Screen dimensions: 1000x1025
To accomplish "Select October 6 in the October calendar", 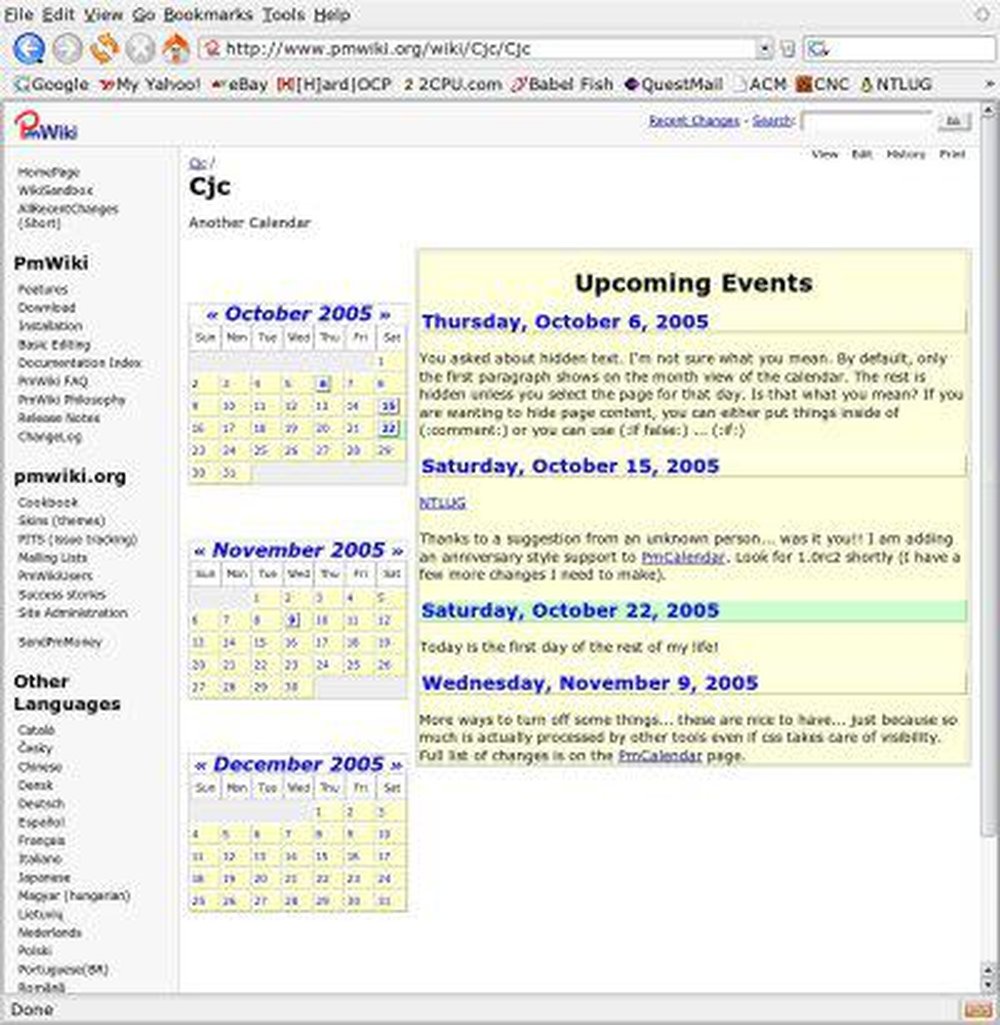I will click(x=324, y=384).
